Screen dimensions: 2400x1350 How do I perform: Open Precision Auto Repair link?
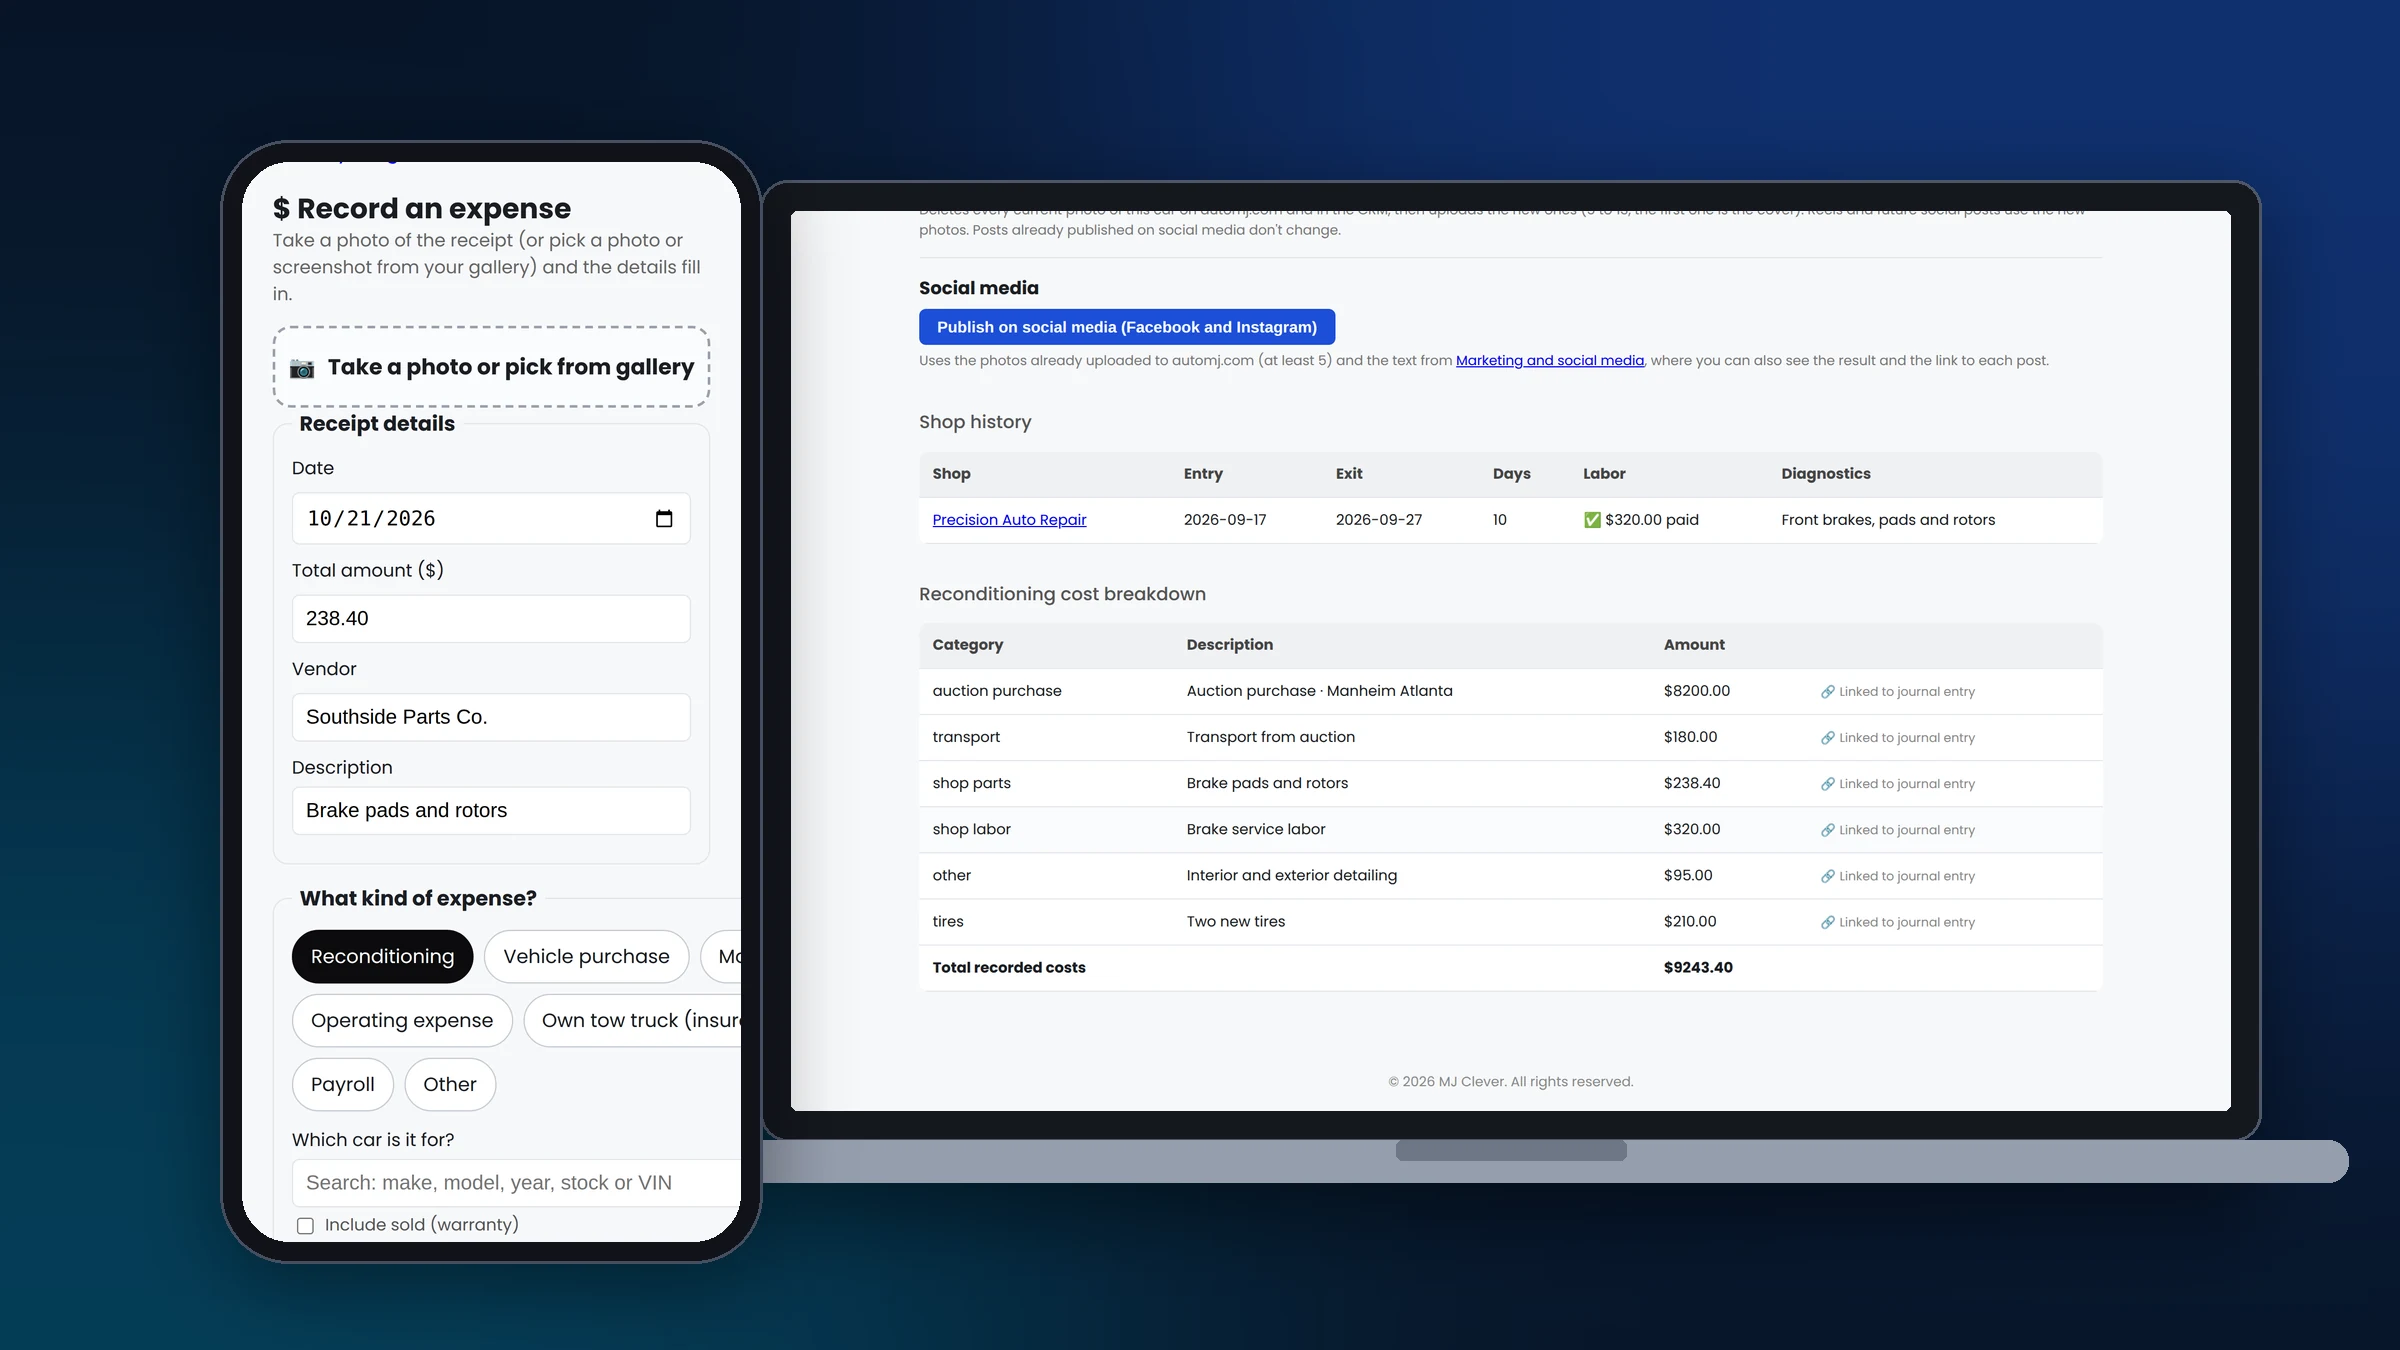pyautogui.click(x=1009, y=520)
